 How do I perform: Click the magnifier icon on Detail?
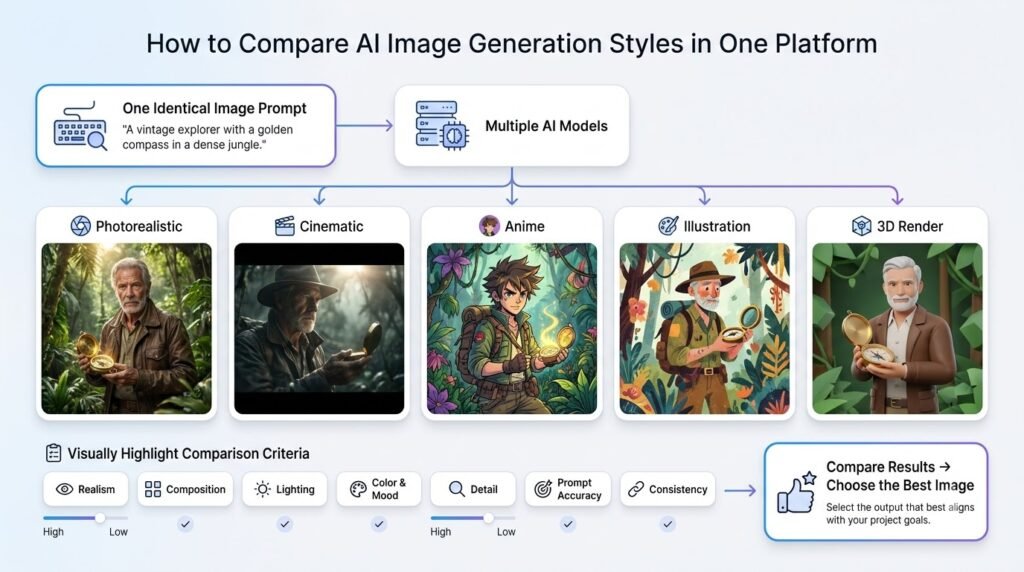[x=457, y=489]
